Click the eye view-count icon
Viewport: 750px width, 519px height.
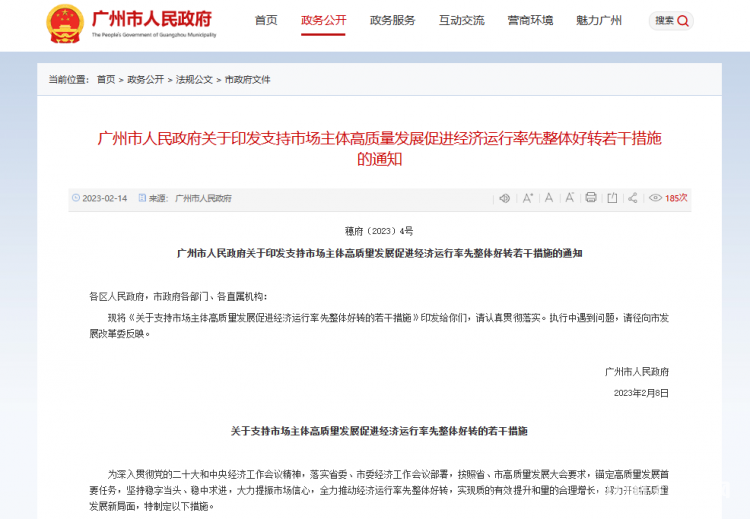[x=656, y=198]
